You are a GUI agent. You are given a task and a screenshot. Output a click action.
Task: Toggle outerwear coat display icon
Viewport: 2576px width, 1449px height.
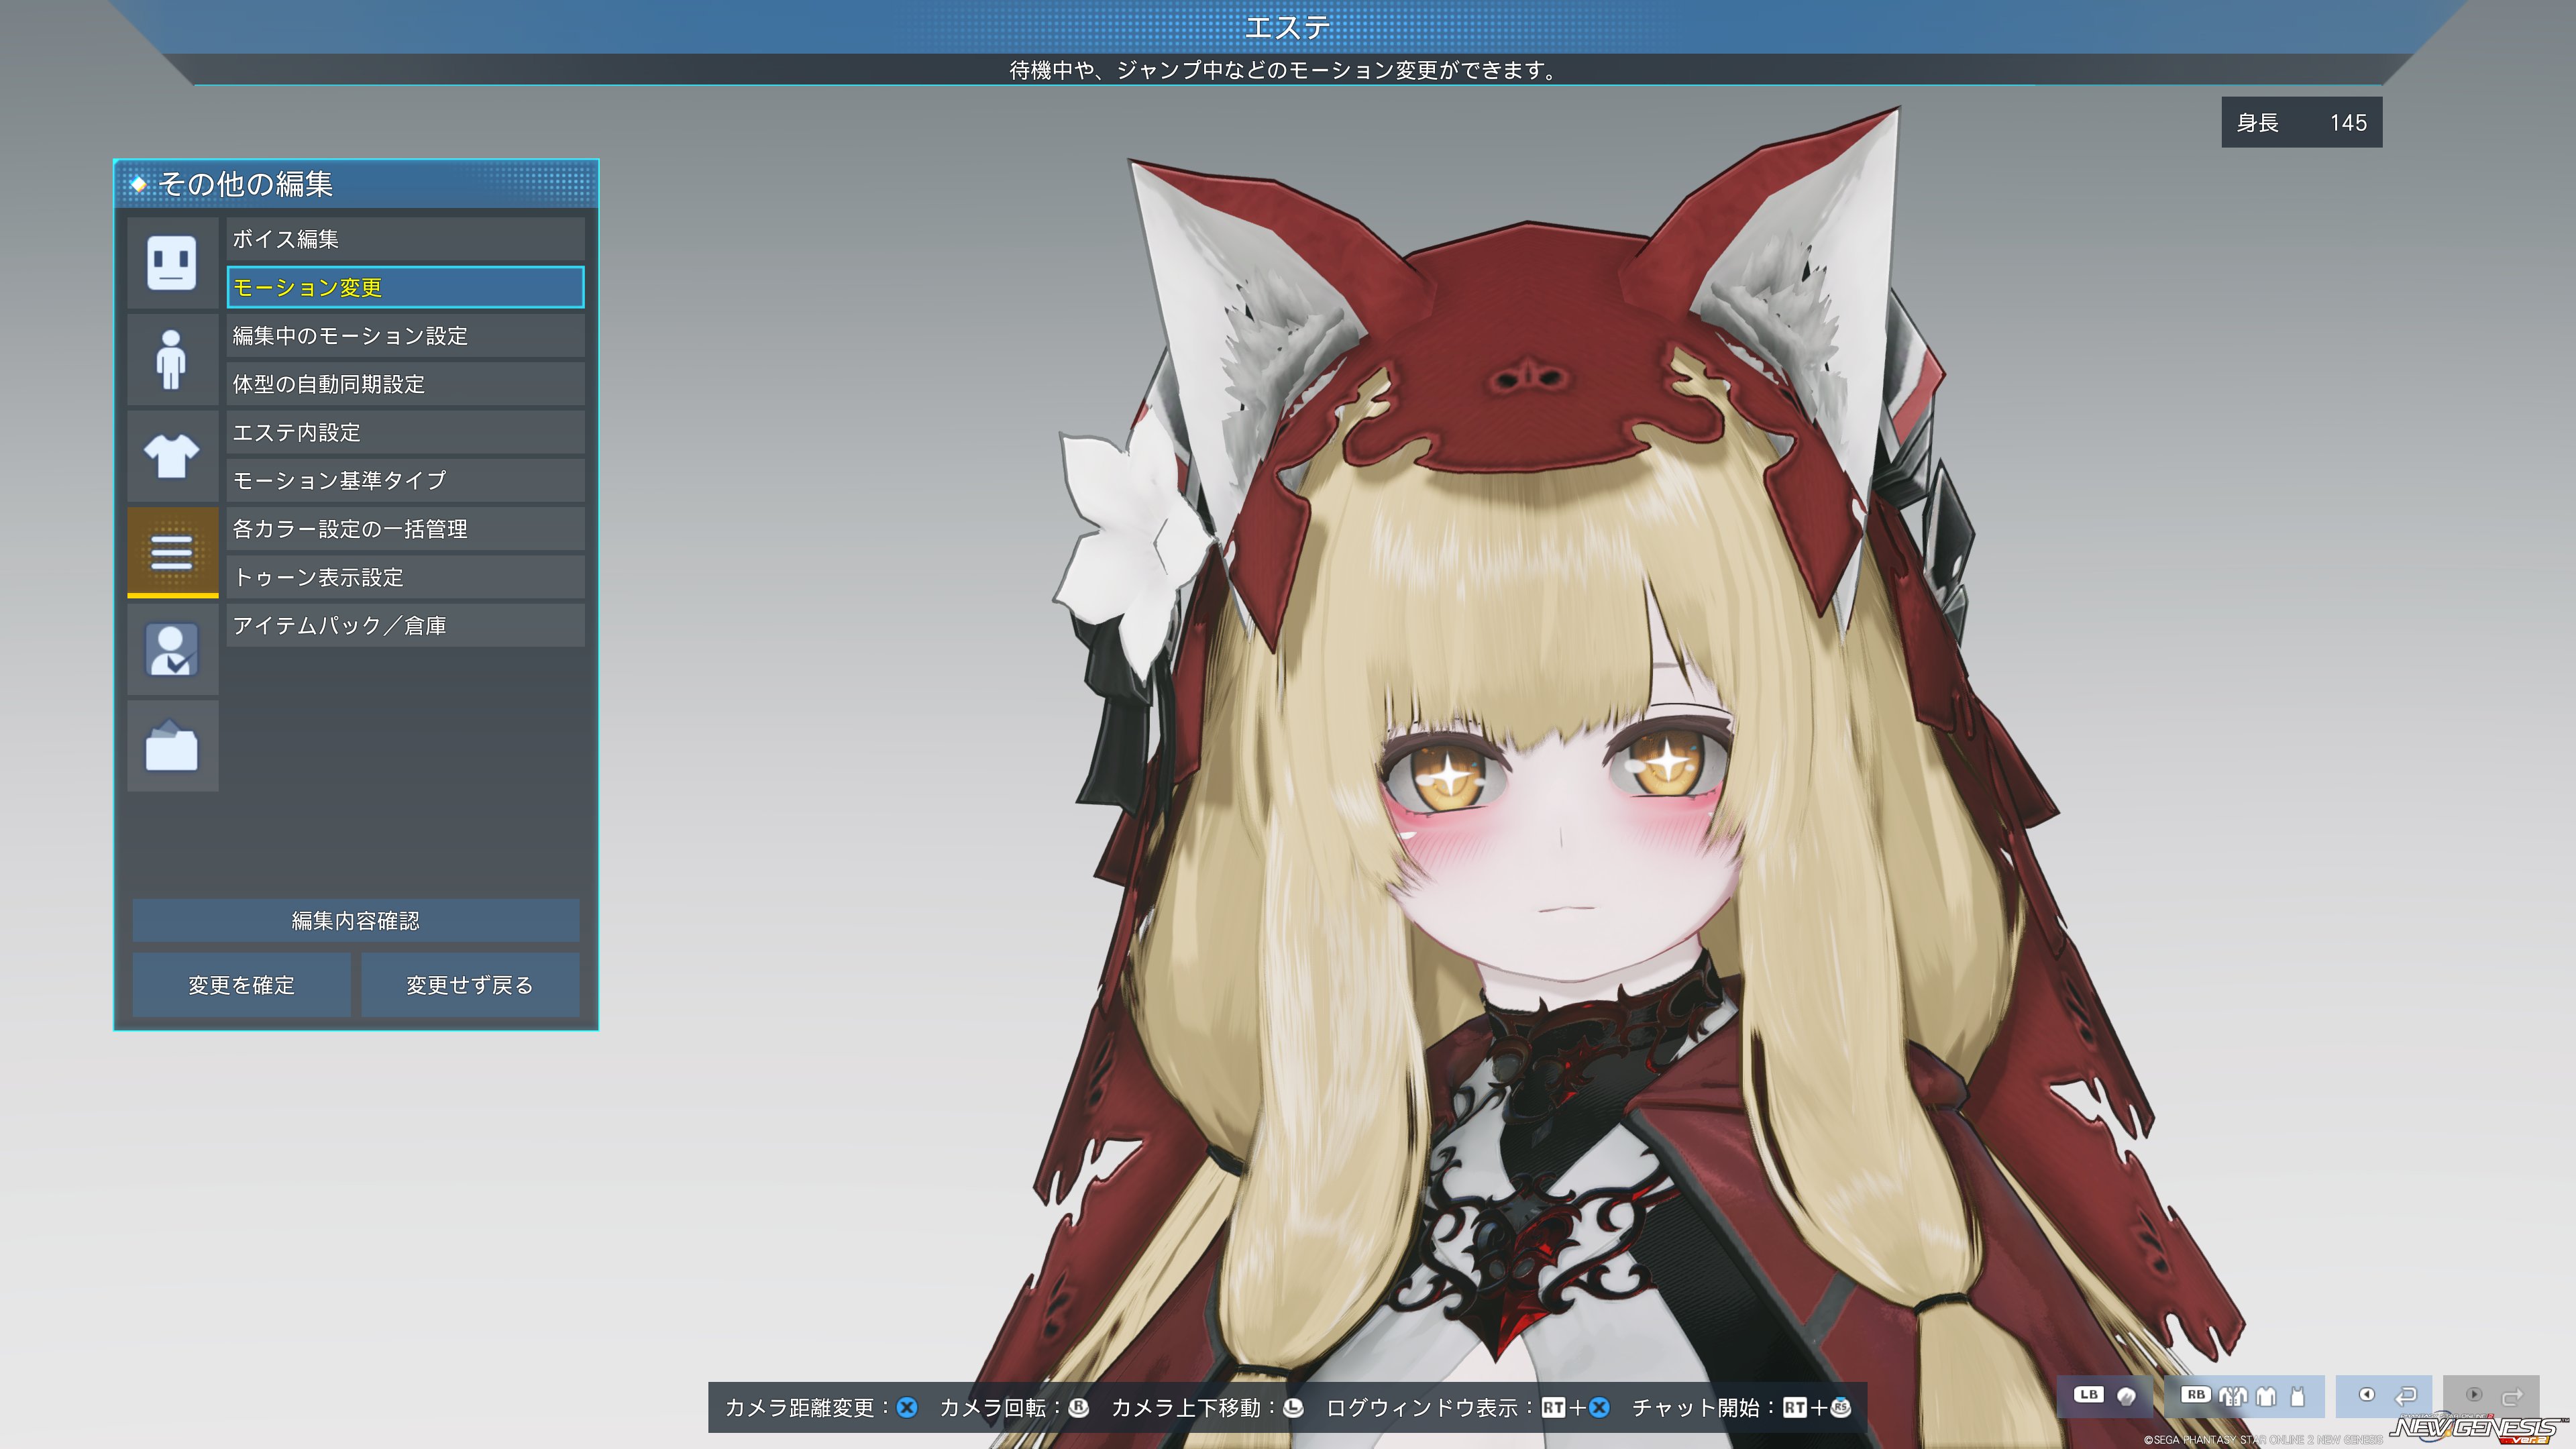[2233, 1396]
